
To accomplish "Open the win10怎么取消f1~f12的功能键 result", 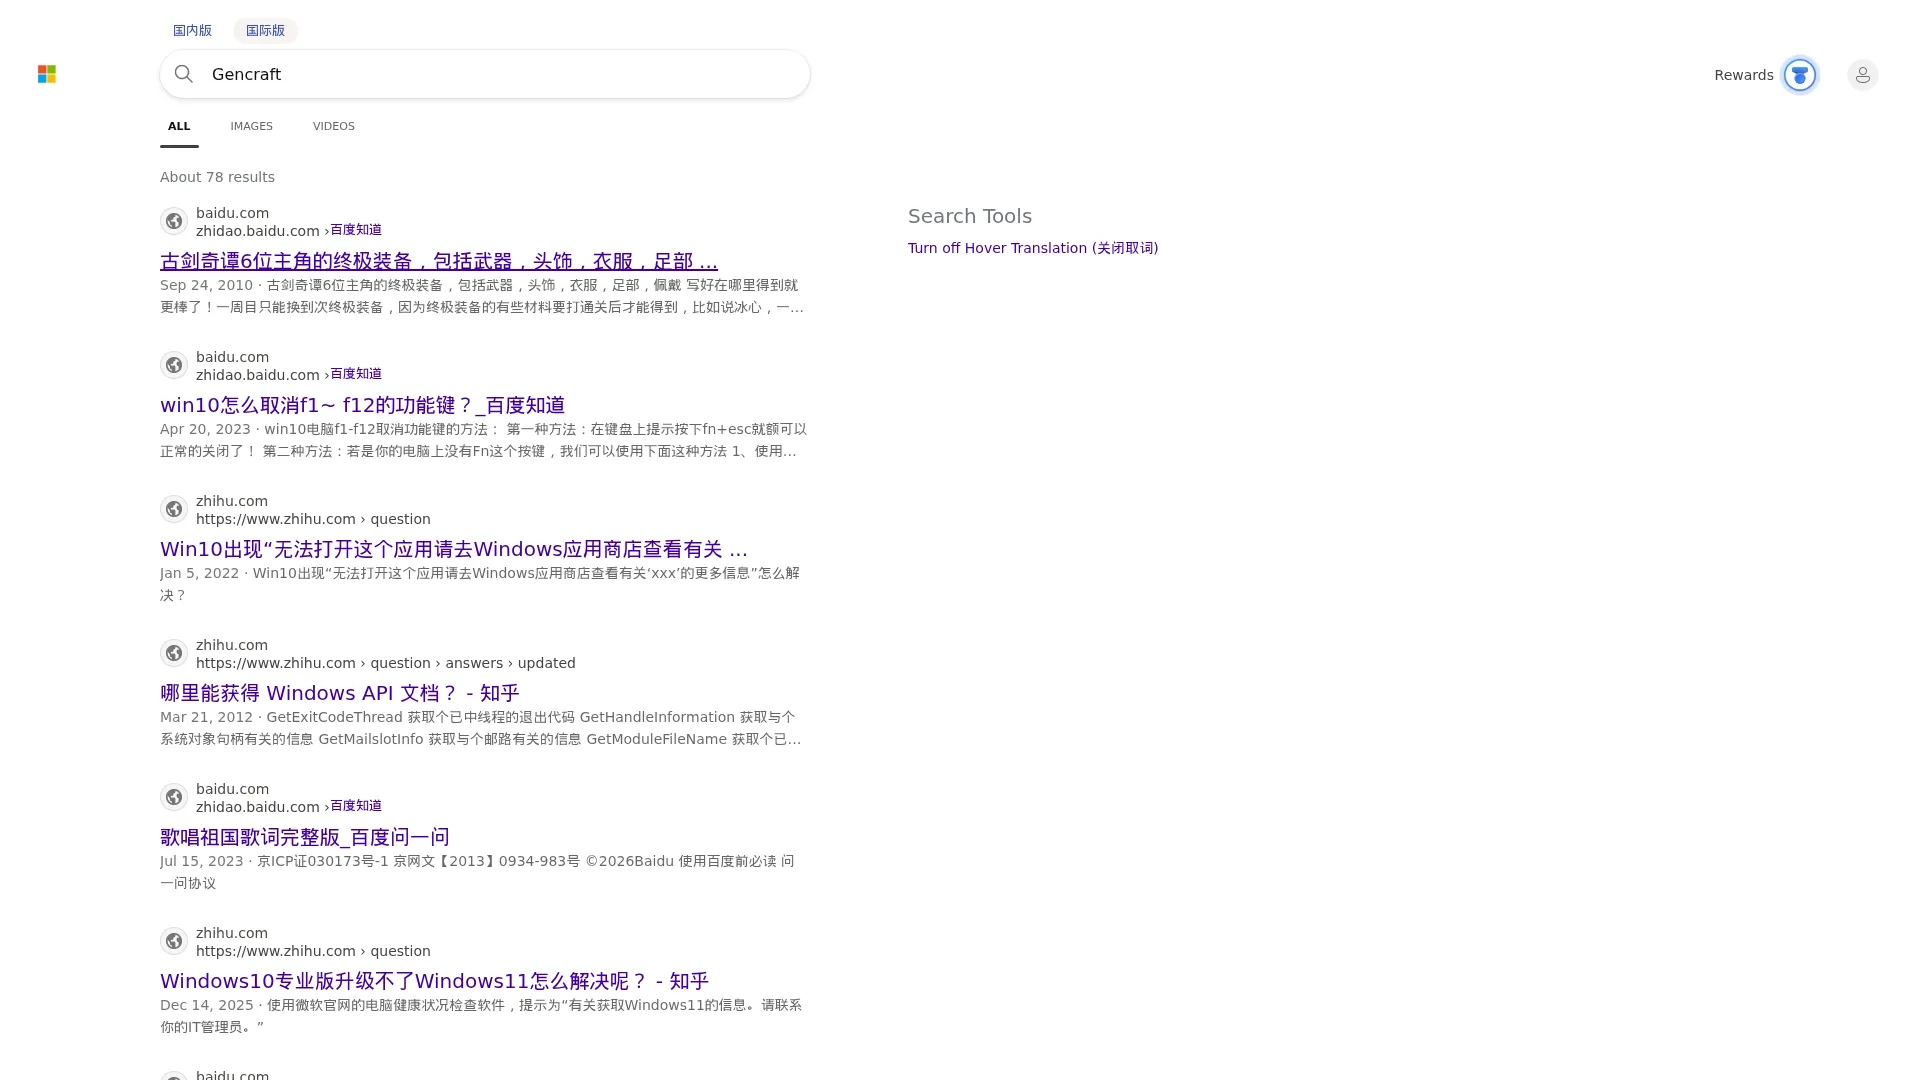I will coord(362,405).
